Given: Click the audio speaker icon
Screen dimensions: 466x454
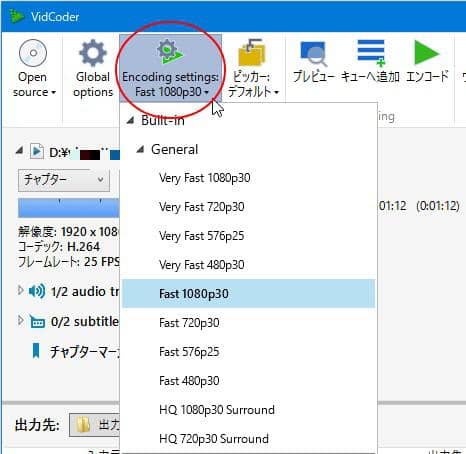Looking at the screenshot, I should click(37, 291).
